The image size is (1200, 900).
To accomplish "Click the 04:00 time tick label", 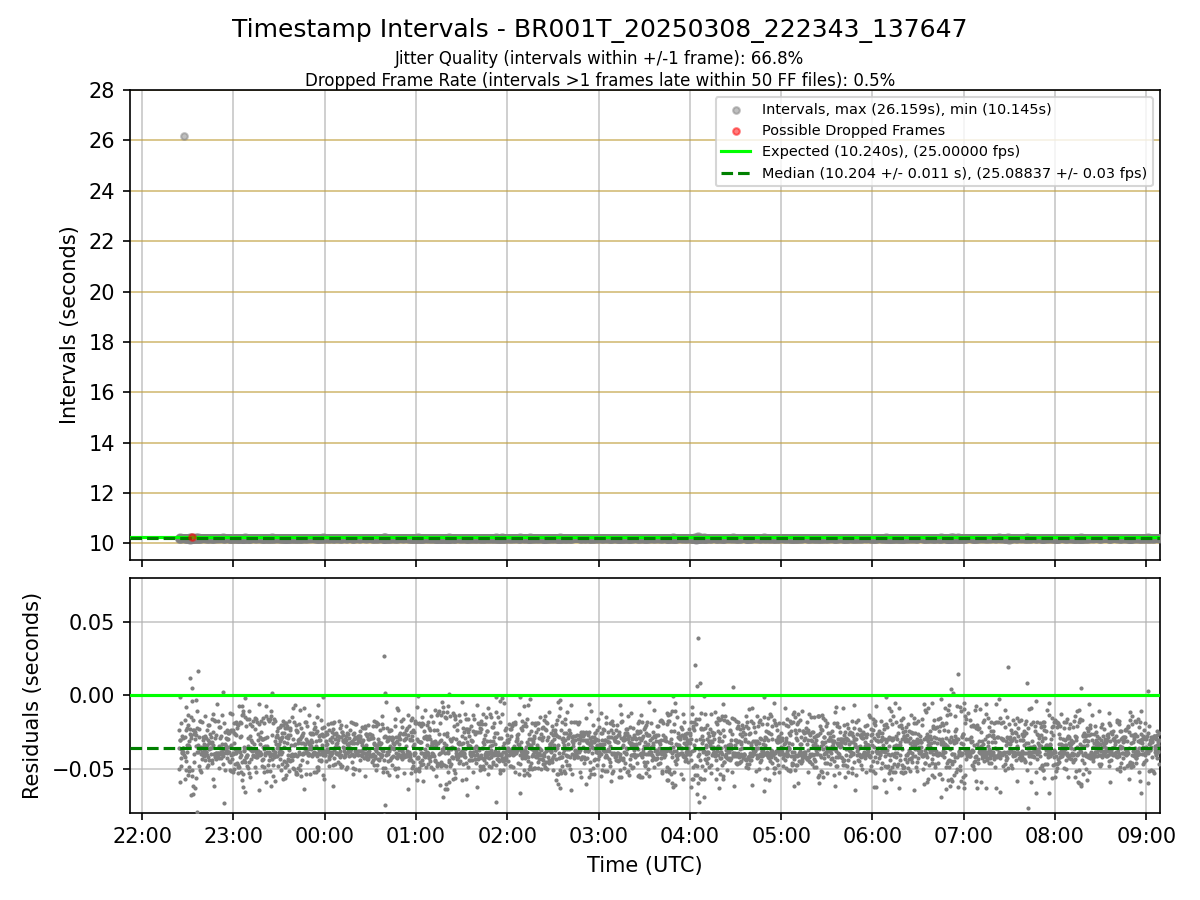I will [x=689, y=835].
